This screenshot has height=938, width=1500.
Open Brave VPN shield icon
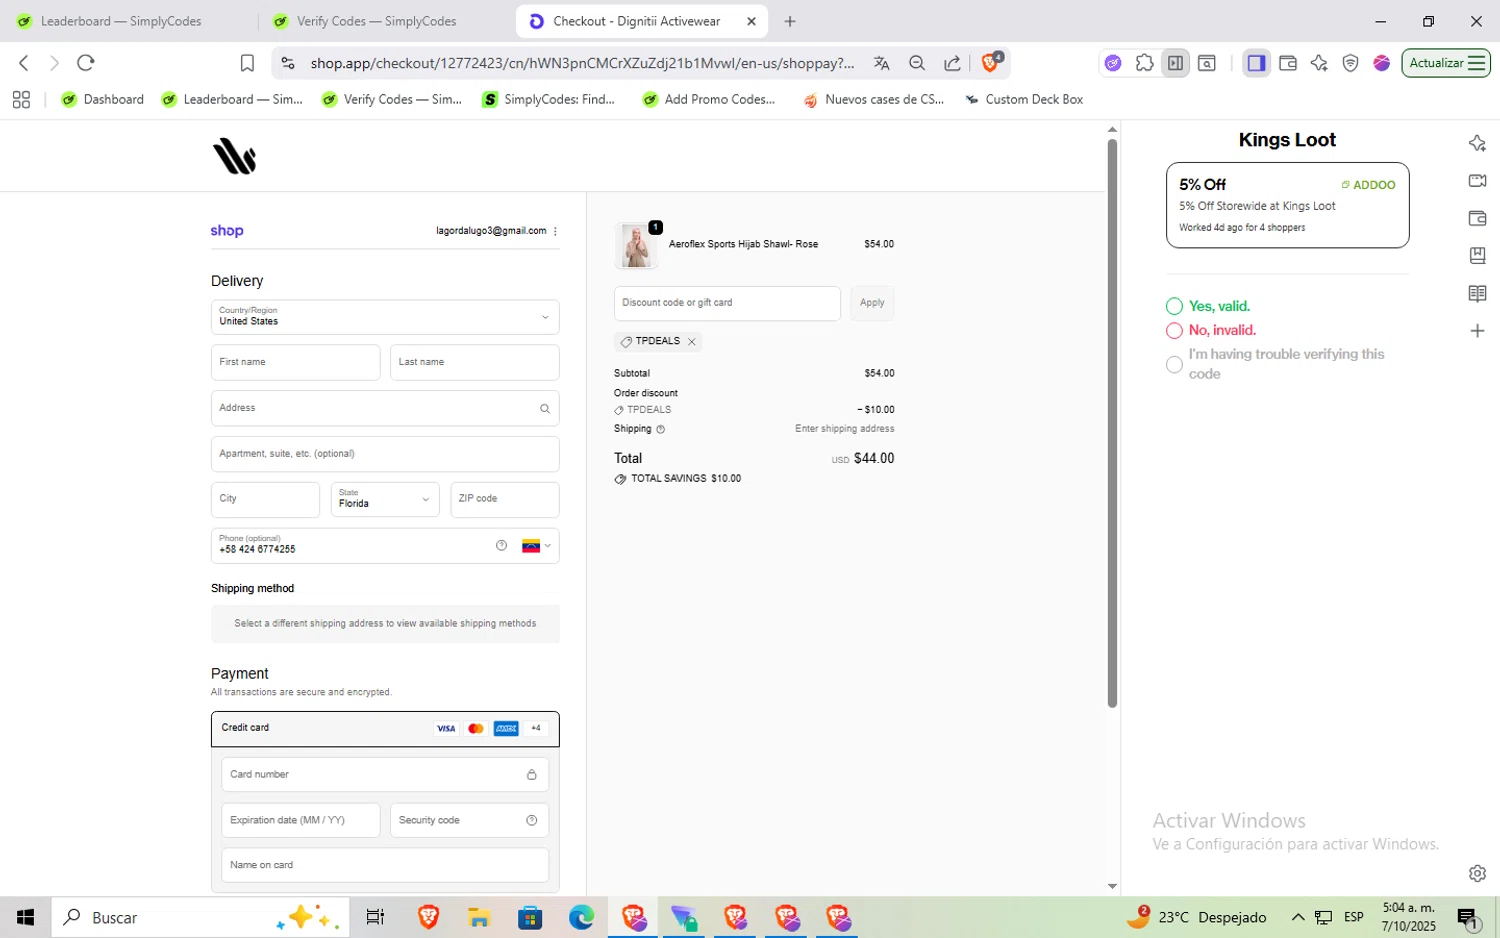point(1350,63)
